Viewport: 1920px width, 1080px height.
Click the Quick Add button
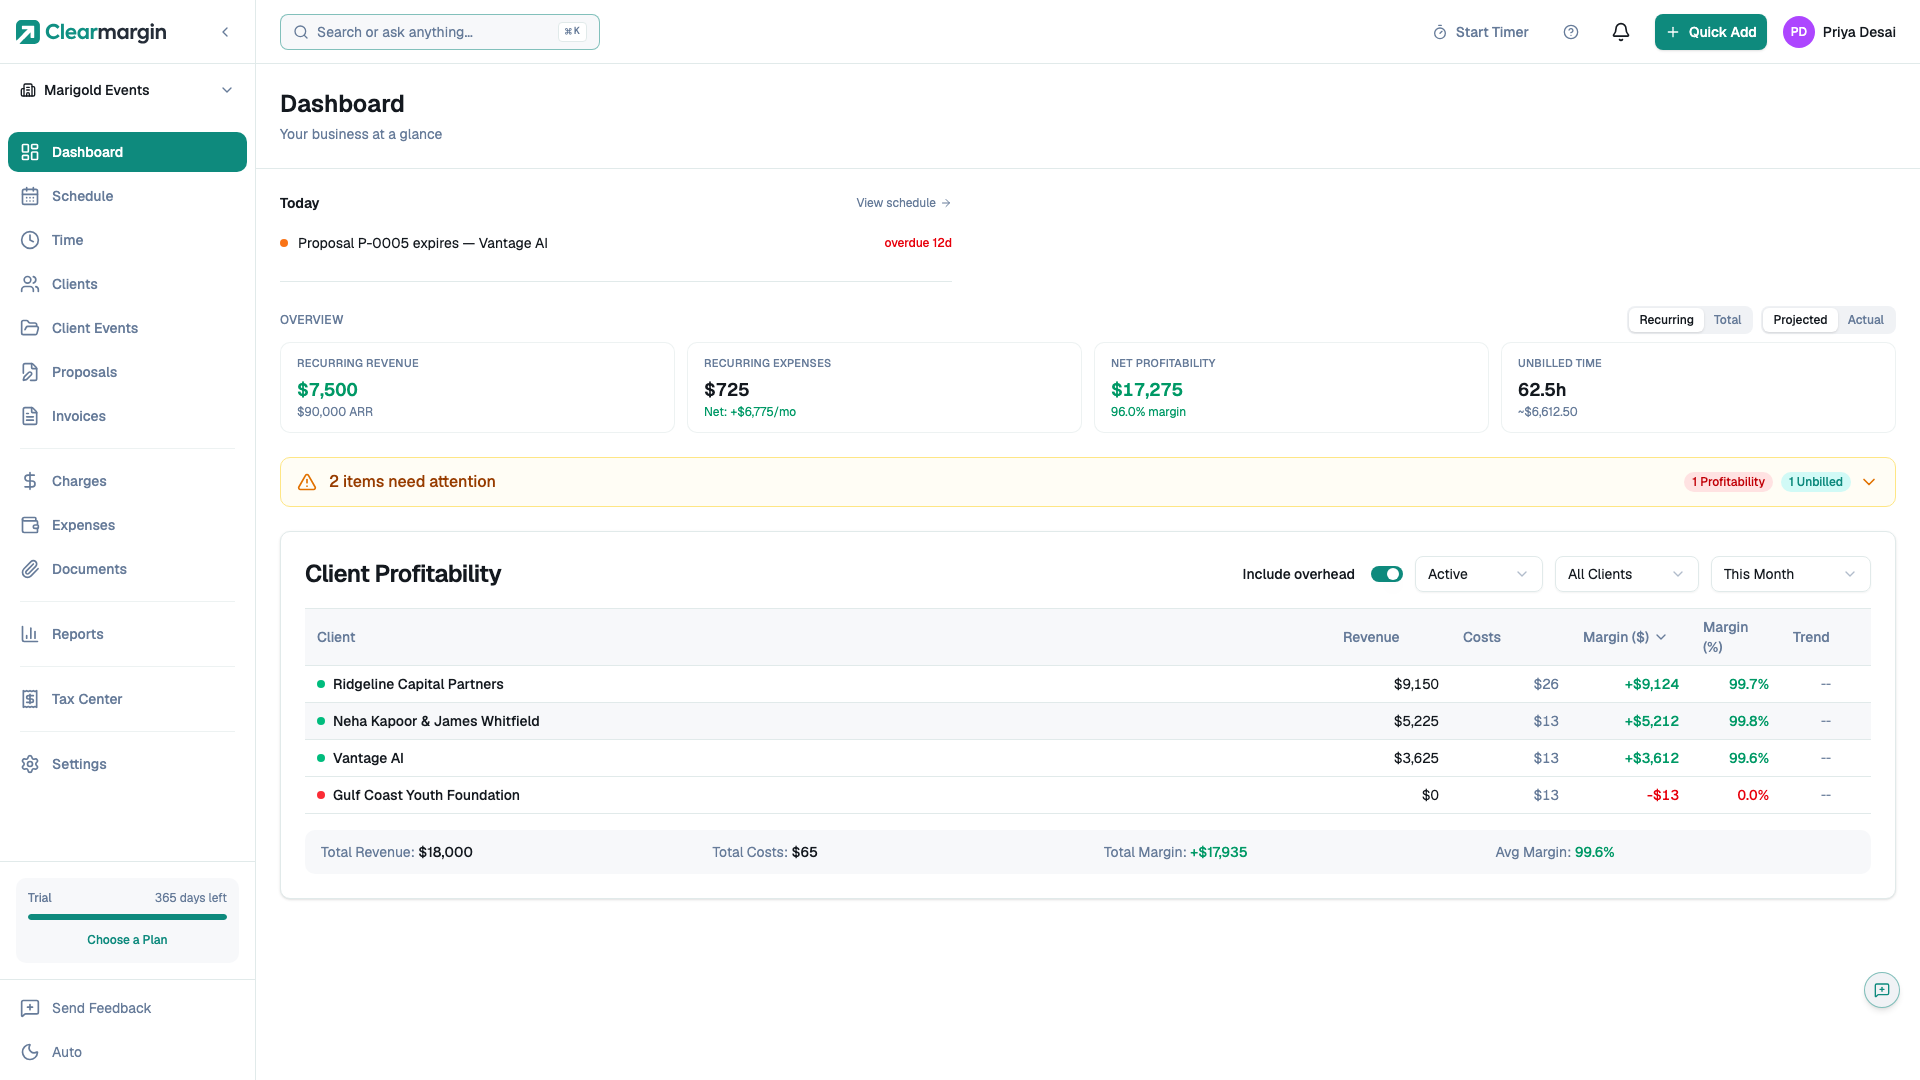pyautogui.click(x=1710, y=32)
